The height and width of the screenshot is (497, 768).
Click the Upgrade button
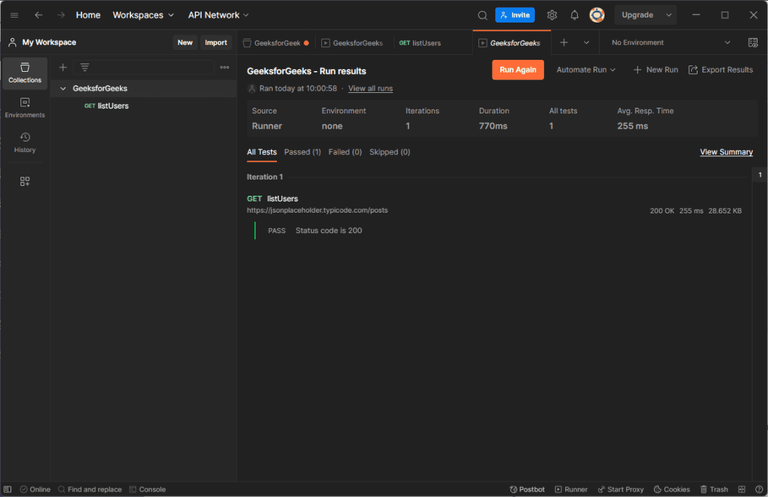[x=637, y=15]
